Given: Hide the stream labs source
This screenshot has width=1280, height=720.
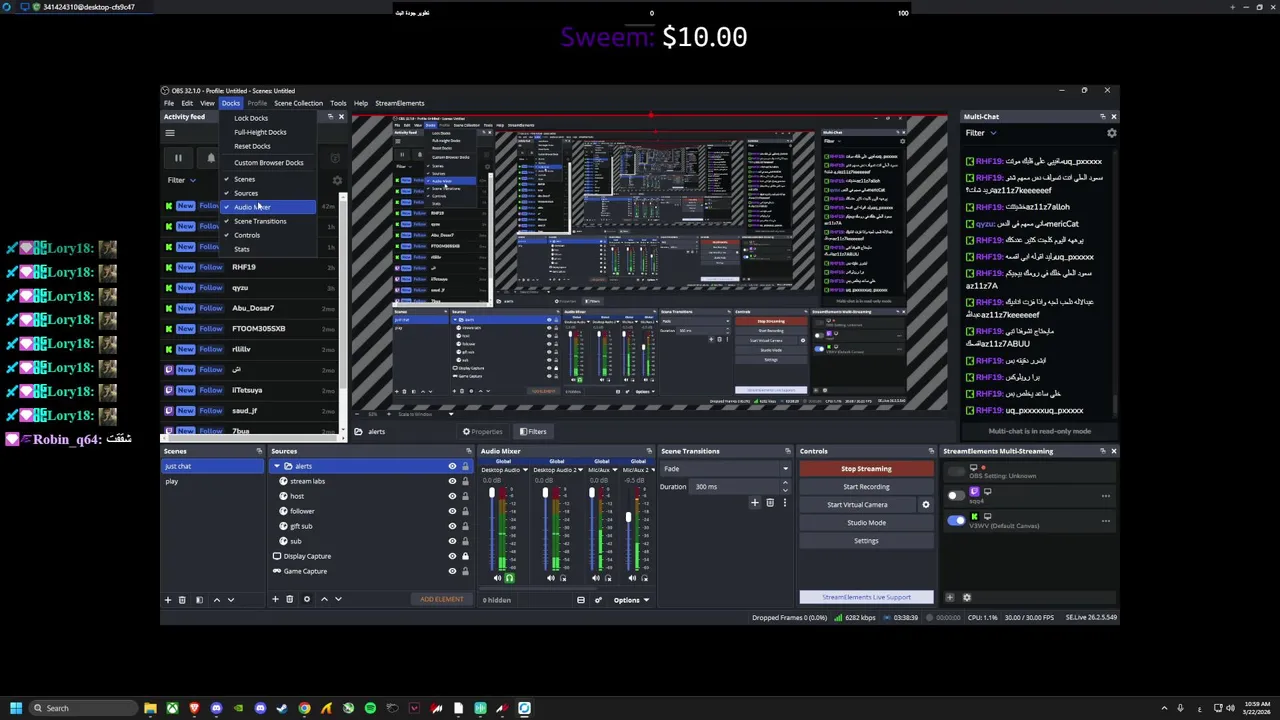Looking at the screenshot, I should tap(452, 481).
